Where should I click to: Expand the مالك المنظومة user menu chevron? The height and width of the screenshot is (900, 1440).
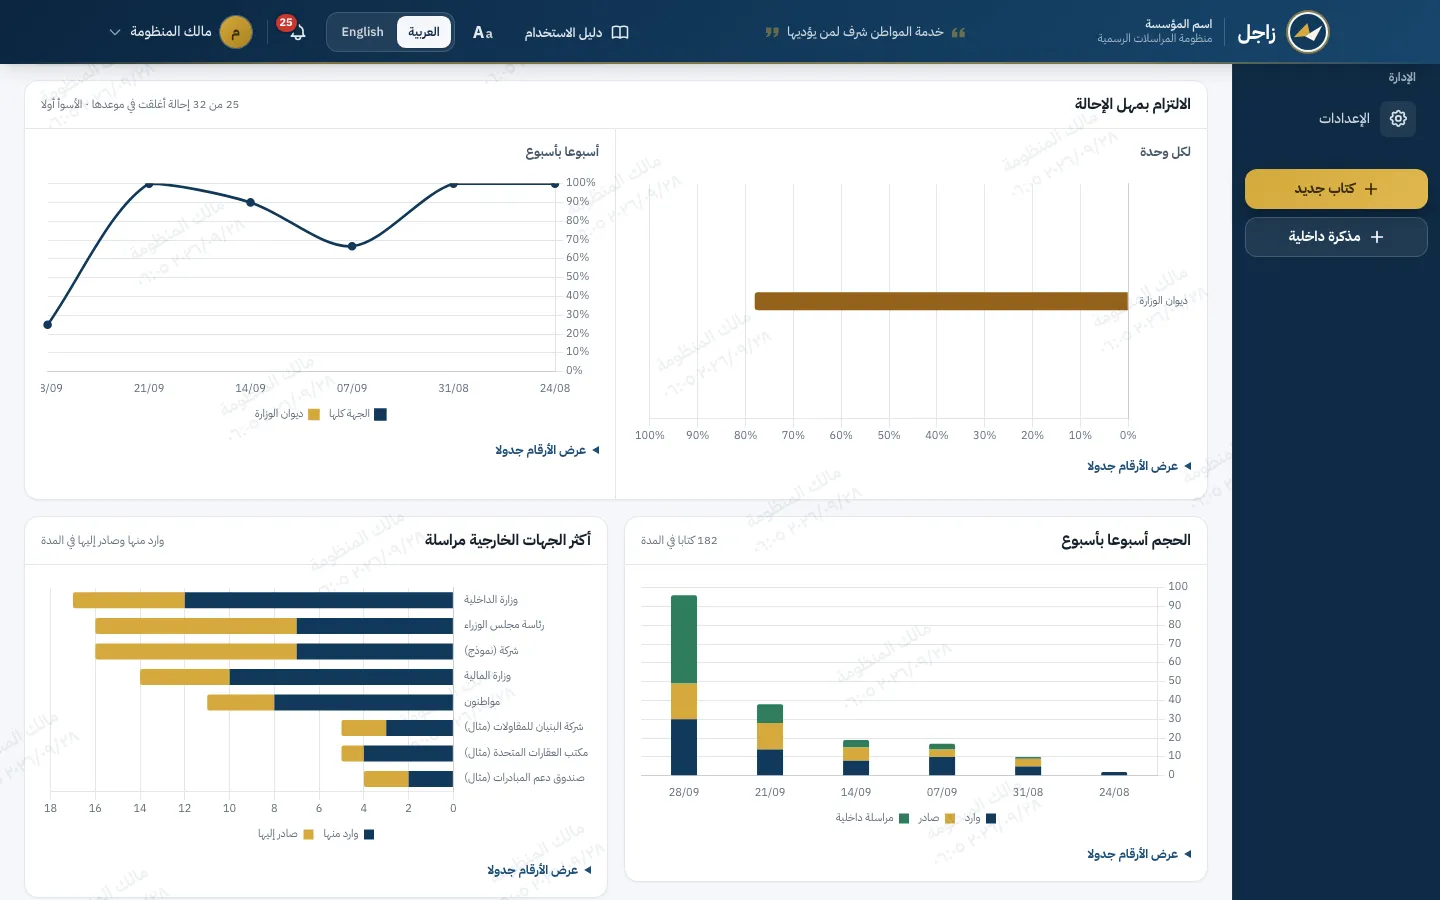coord(115,32)
